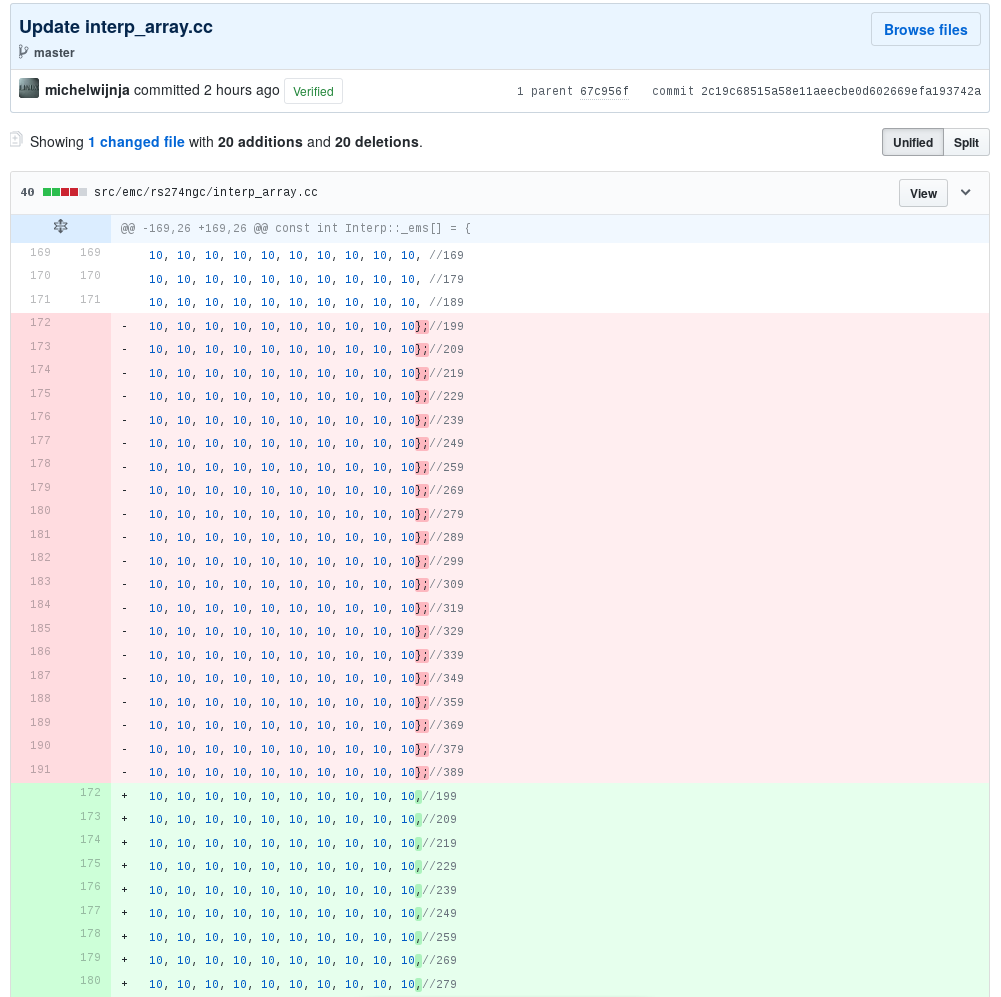Click the branch icon beside master
The height and width of the screenshot is (997, 1001).
coord(24,52)
